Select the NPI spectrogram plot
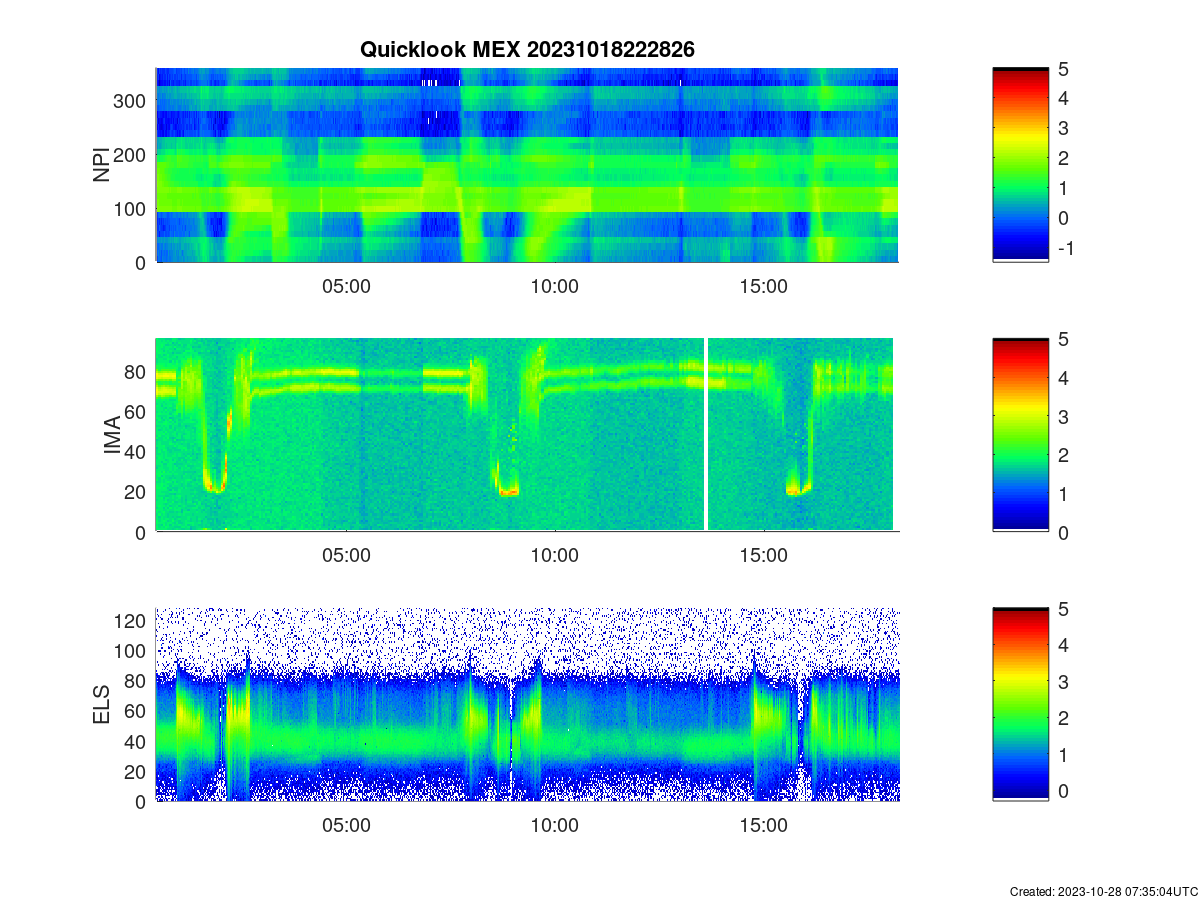The image size is (1200, 900). 527,165
